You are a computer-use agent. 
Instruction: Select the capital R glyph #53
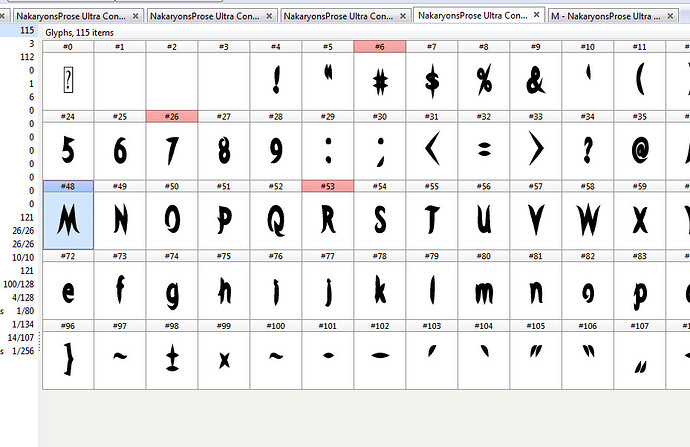[x=328, y=220]
